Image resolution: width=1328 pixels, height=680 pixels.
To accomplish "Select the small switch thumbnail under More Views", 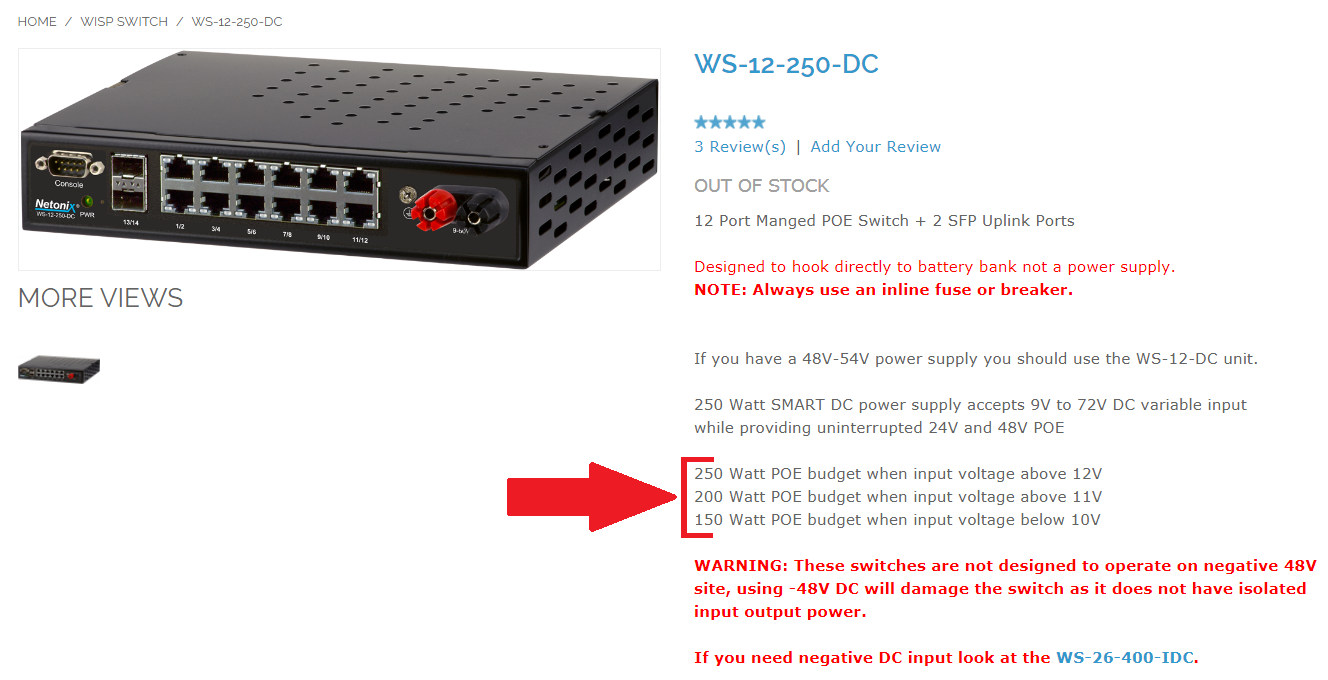I will tap(59, 369).
